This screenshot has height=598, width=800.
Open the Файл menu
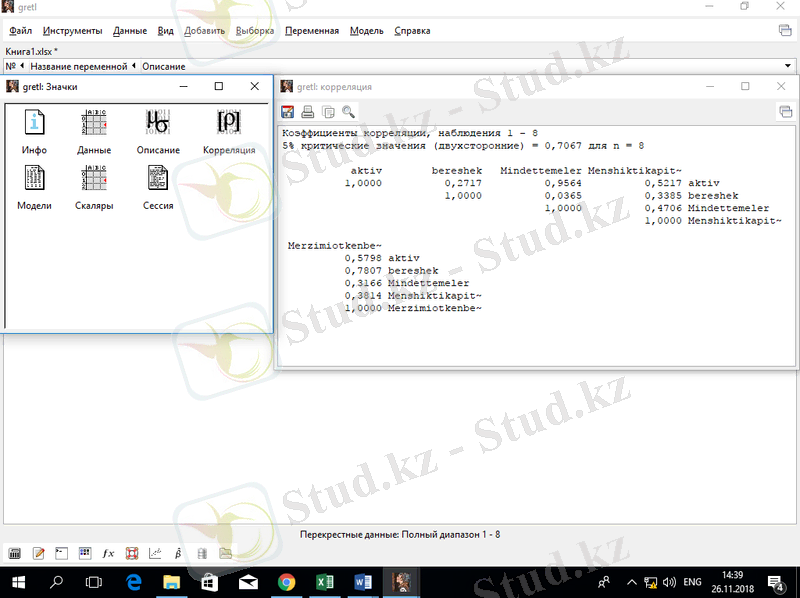(20, 31)
